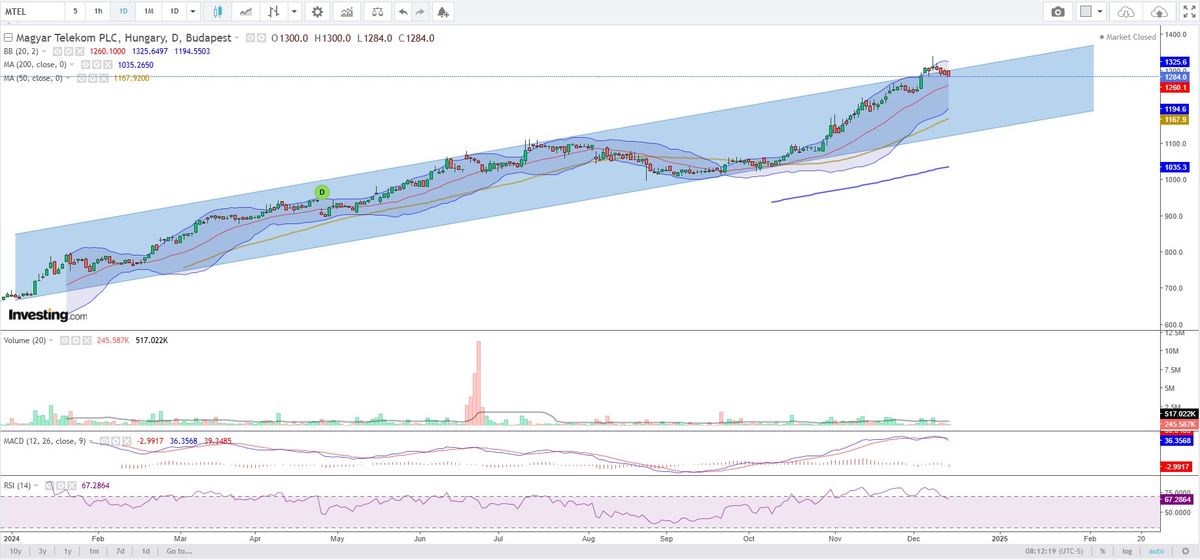Image resolution: width=1200 pixels, height=560 pixels.
Task: Set range to 3y
Action: point(42,551)
